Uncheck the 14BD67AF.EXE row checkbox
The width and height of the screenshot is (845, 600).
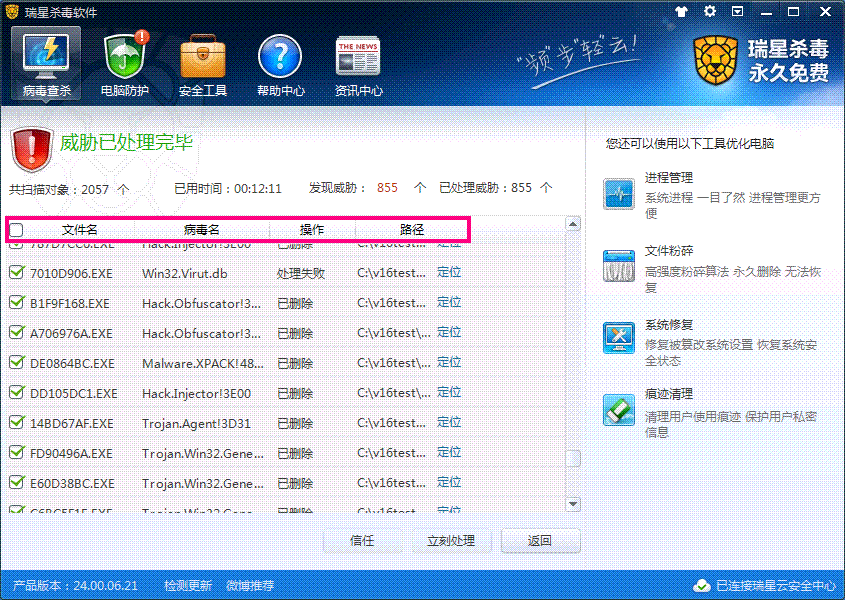tap(17, 423)
